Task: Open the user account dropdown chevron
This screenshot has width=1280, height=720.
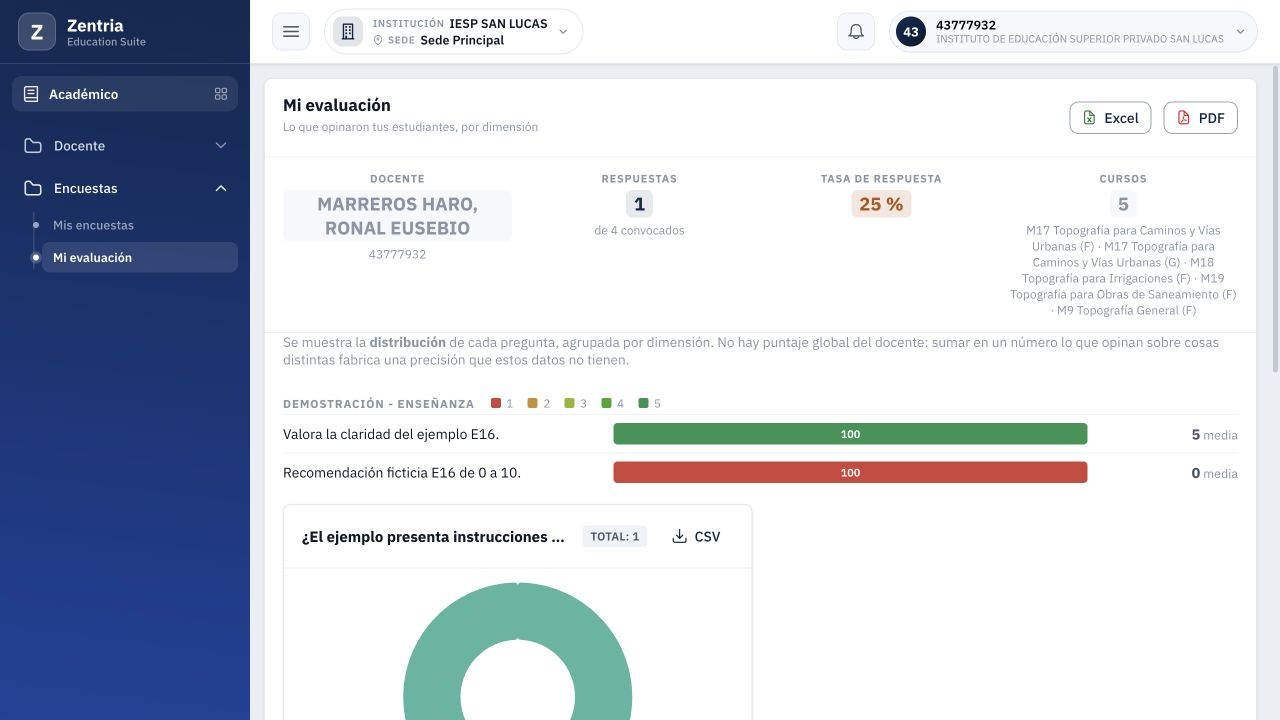Action: [x=1241, y=32]
